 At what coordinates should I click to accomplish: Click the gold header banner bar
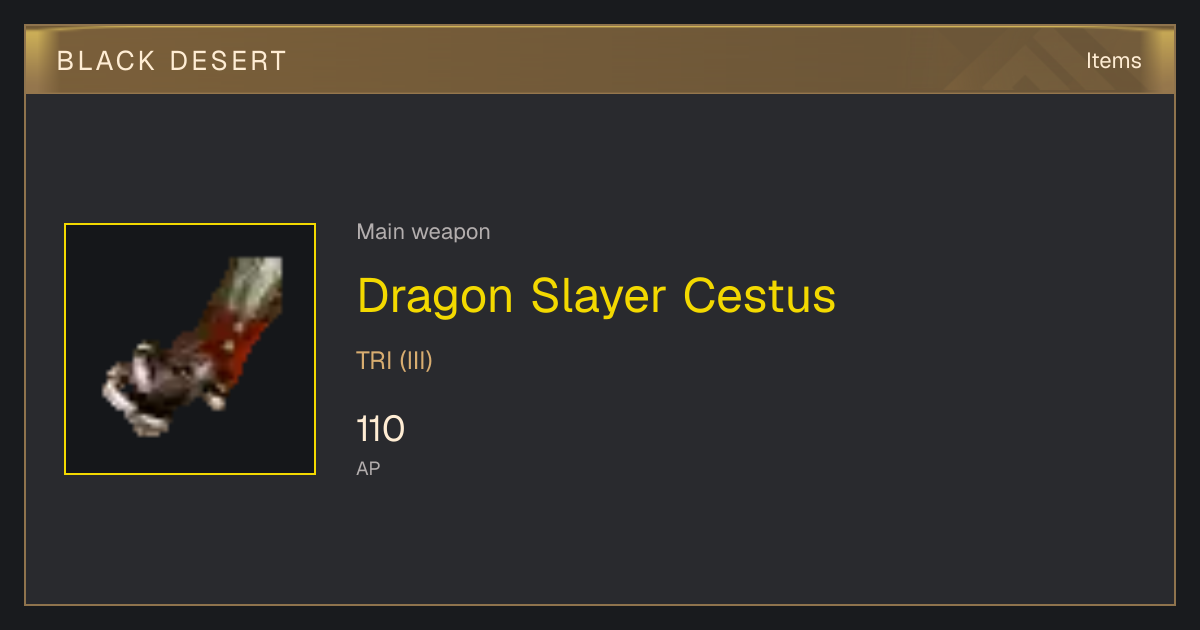(600, 61)
